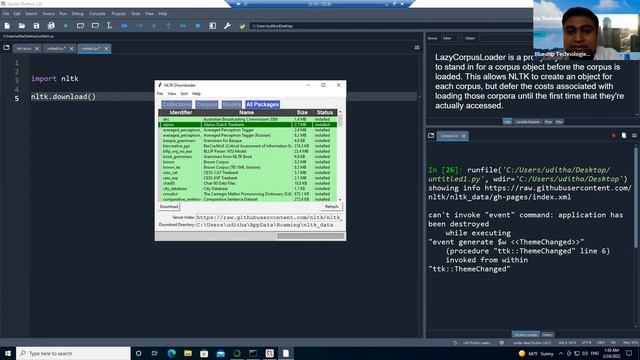This screenshot has width=640, height=360.
Task: Open Help menu in NLTK Downloader
Action: click(x=196, y=93)
